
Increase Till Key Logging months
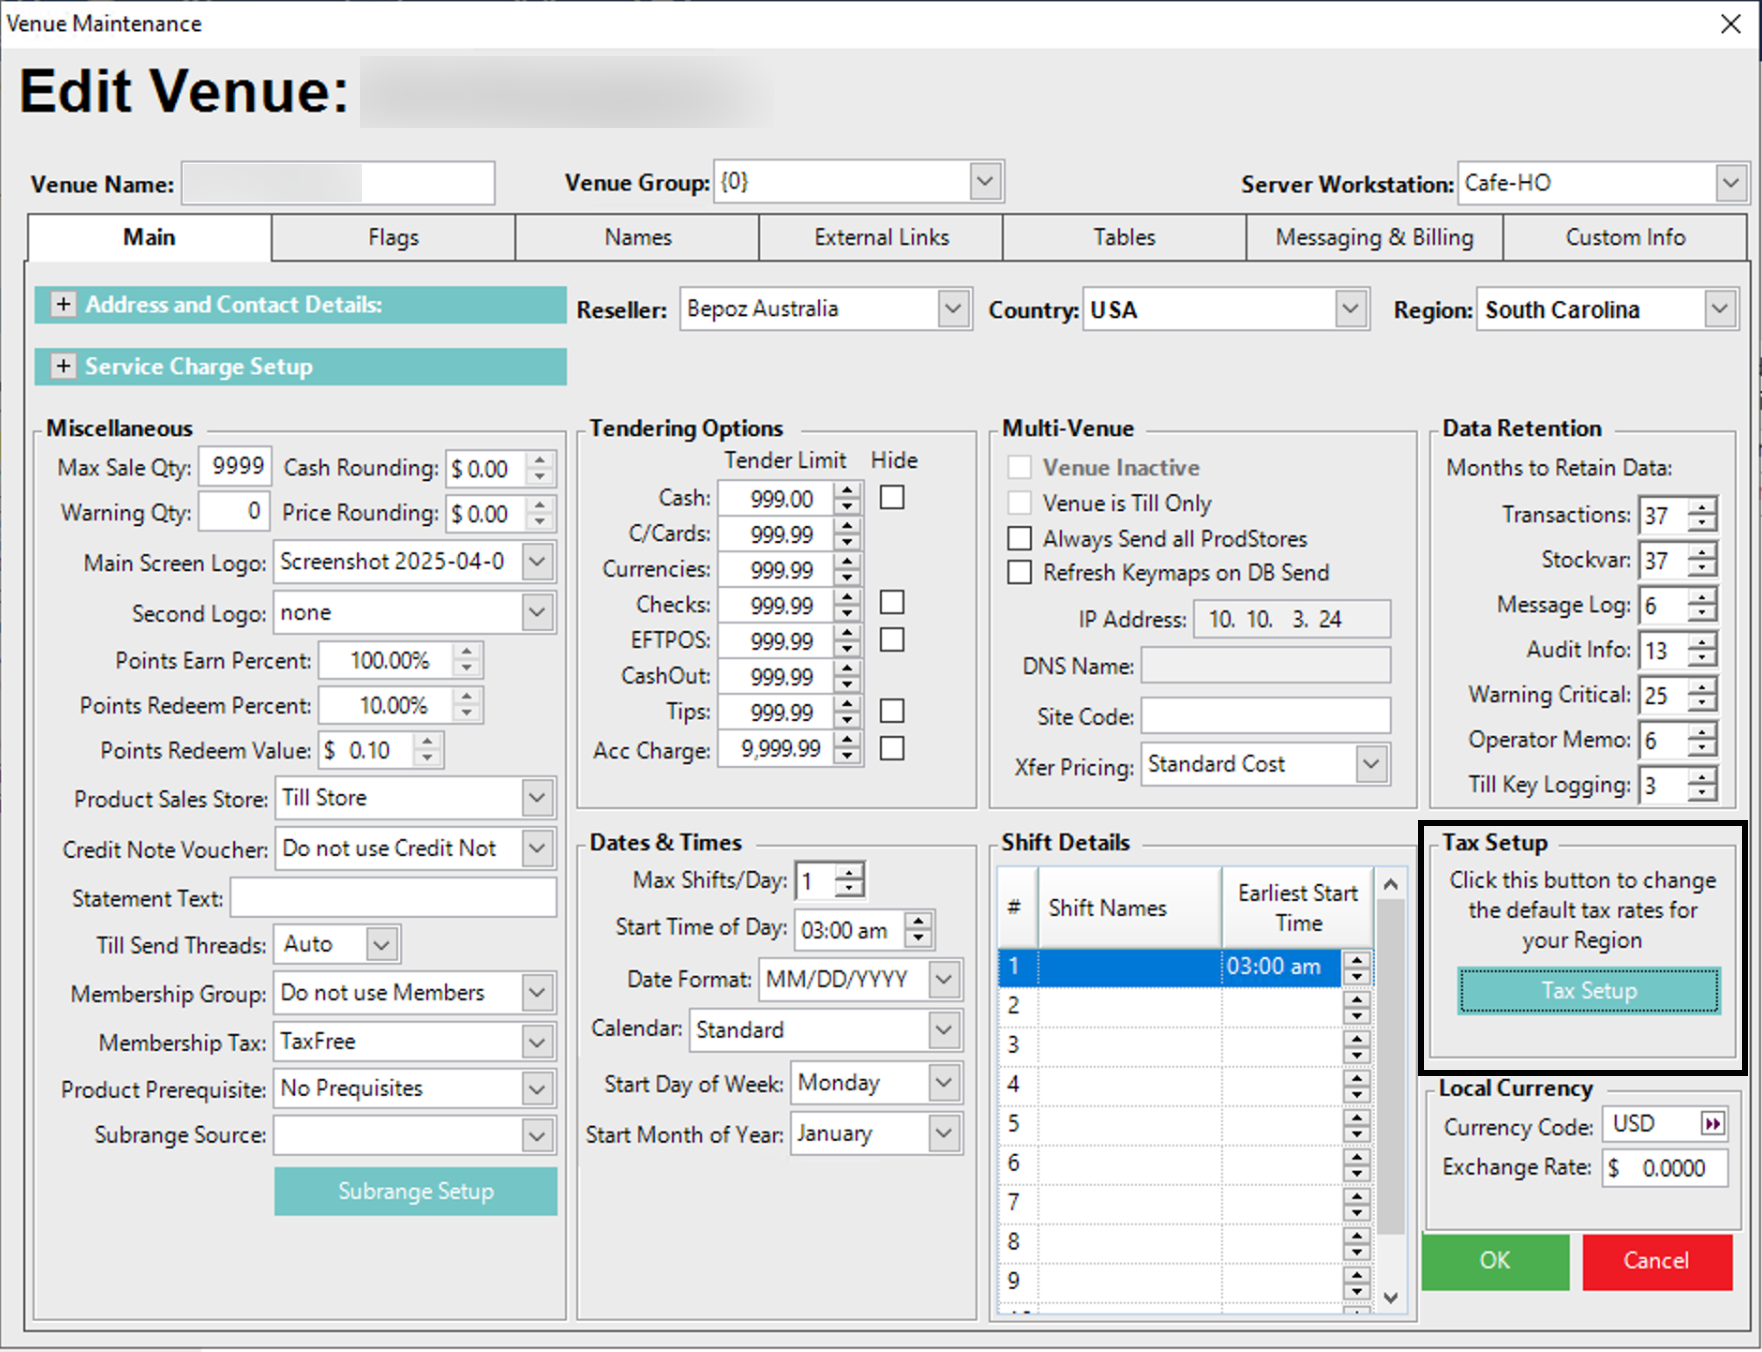click(1701, 777)
